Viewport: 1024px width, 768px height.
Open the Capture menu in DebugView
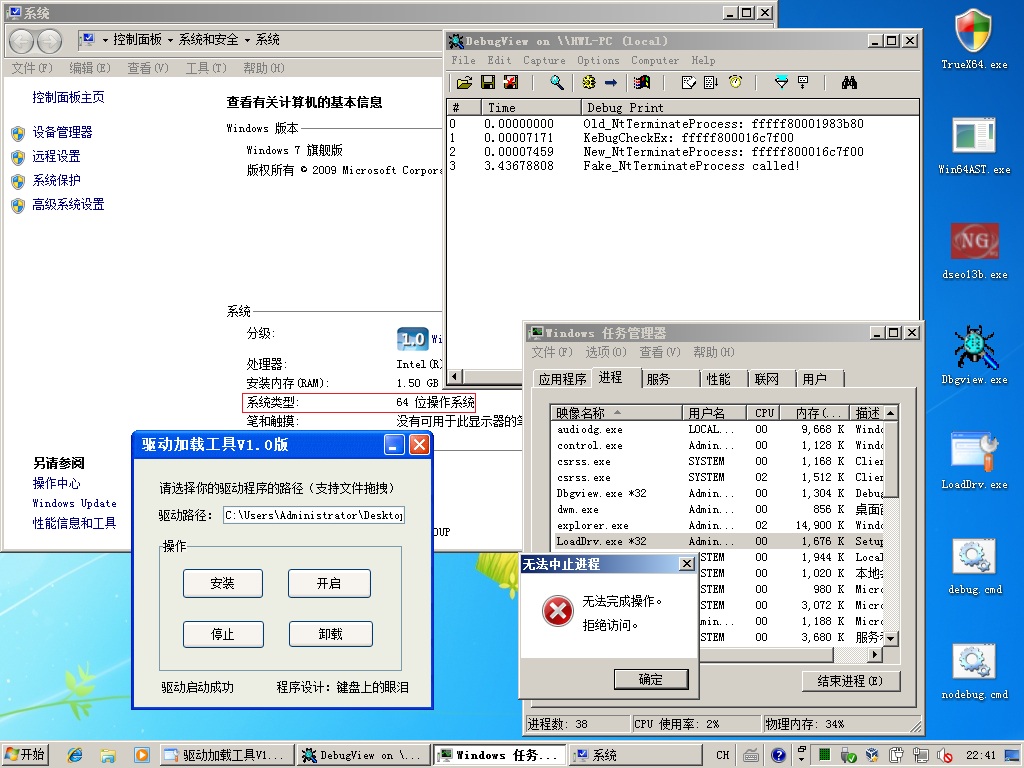(544, 60)
